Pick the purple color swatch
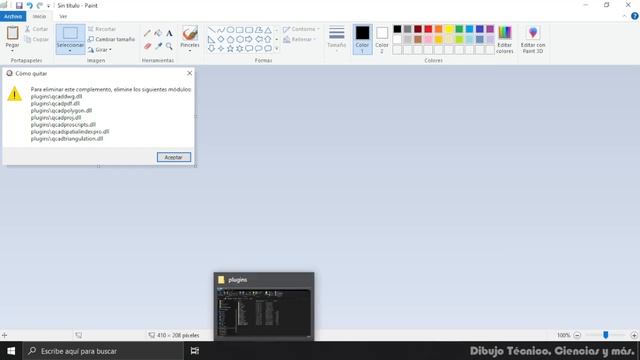 pyautogui.click(x=490, y=29)
